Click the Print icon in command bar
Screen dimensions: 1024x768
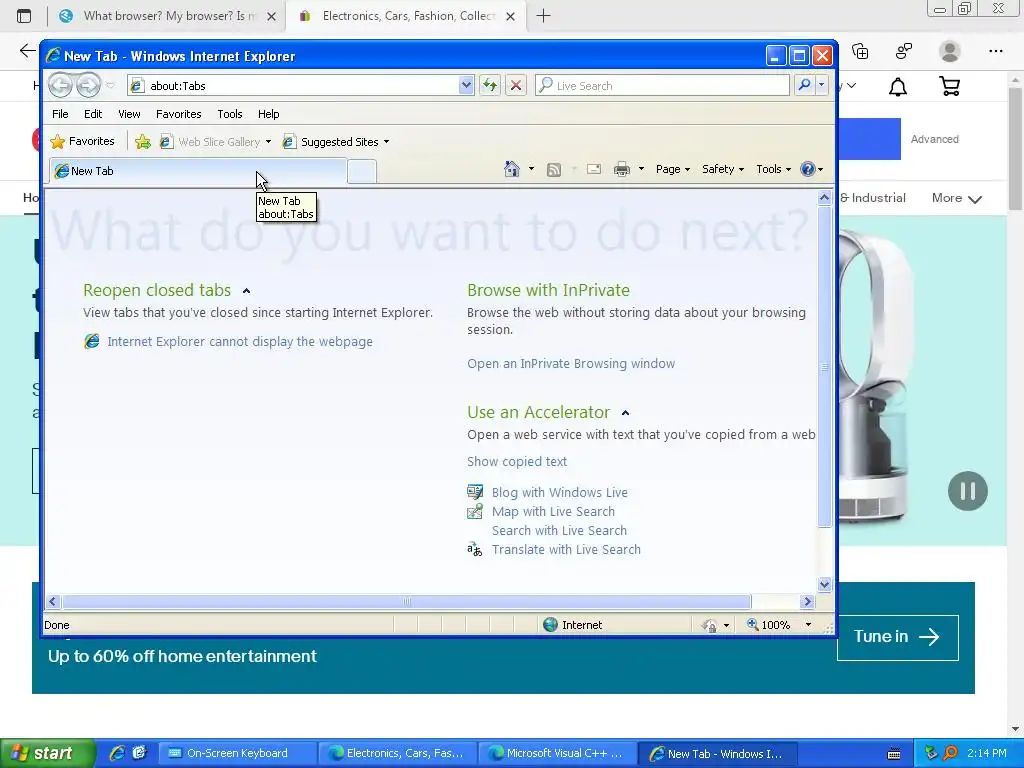pos(622,170)
